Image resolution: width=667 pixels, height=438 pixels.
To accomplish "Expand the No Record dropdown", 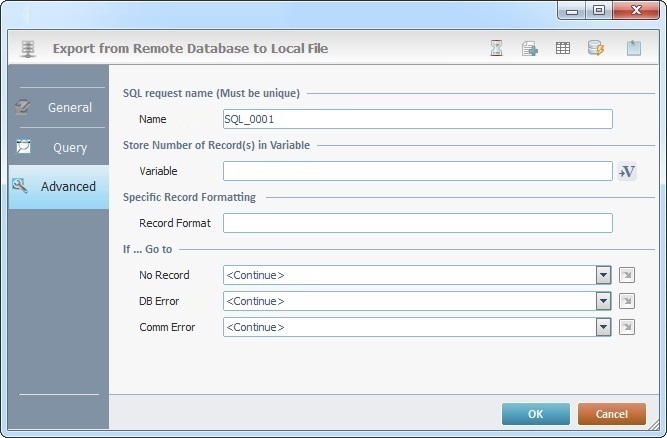I will [603, 275].
